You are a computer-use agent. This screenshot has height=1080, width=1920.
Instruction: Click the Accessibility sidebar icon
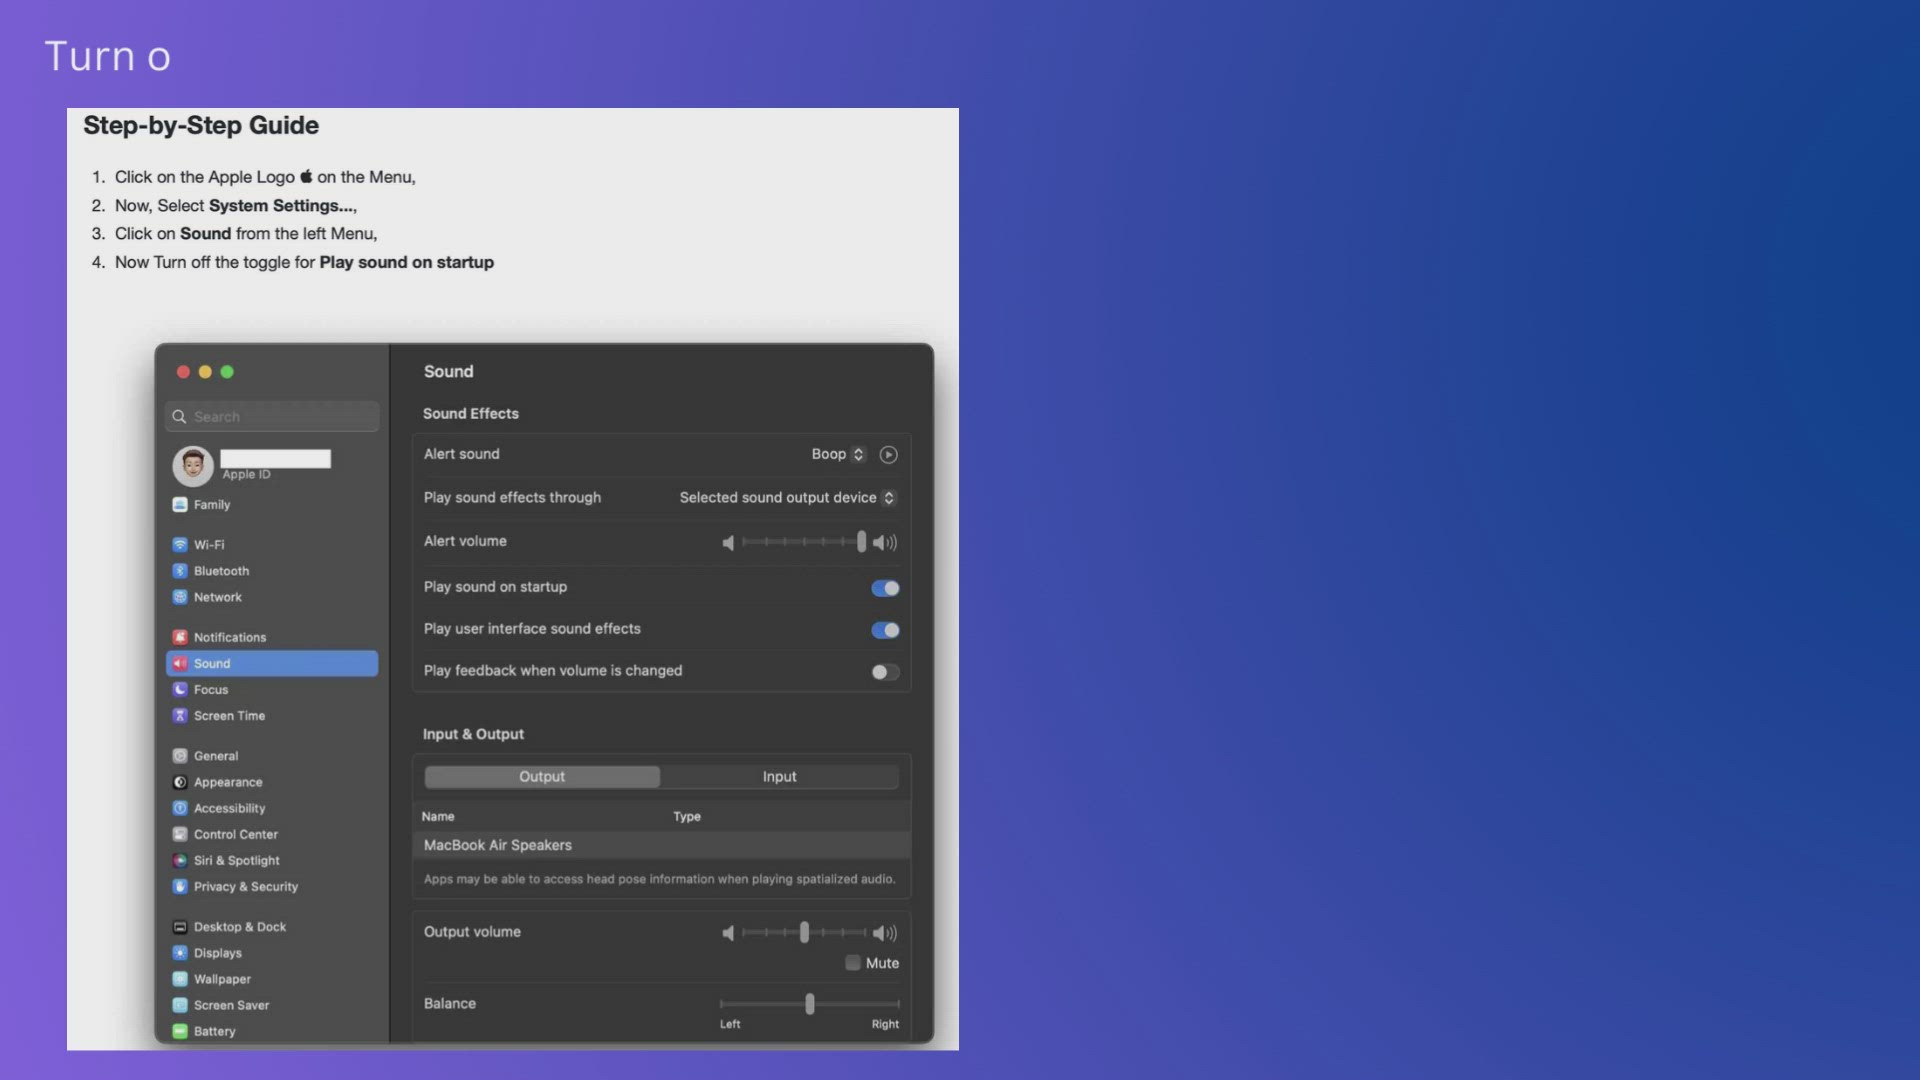point(180,808)
